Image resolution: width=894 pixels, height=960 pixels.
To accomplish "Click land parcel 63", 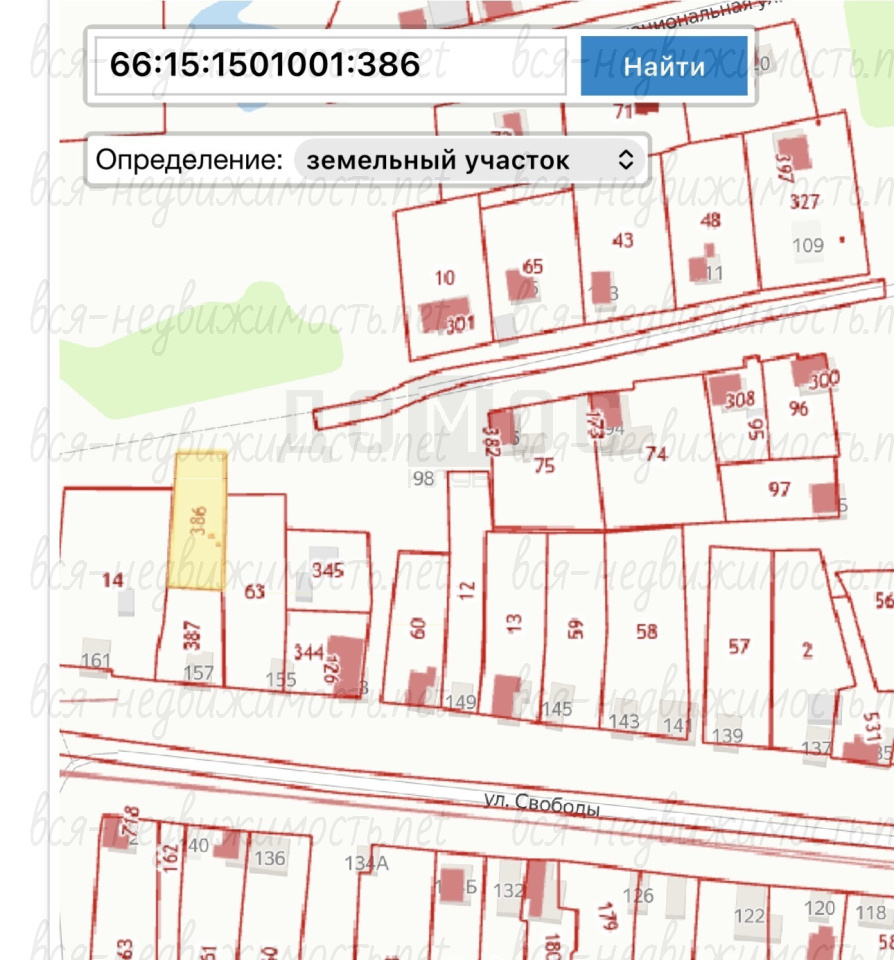I will (255, 591).
